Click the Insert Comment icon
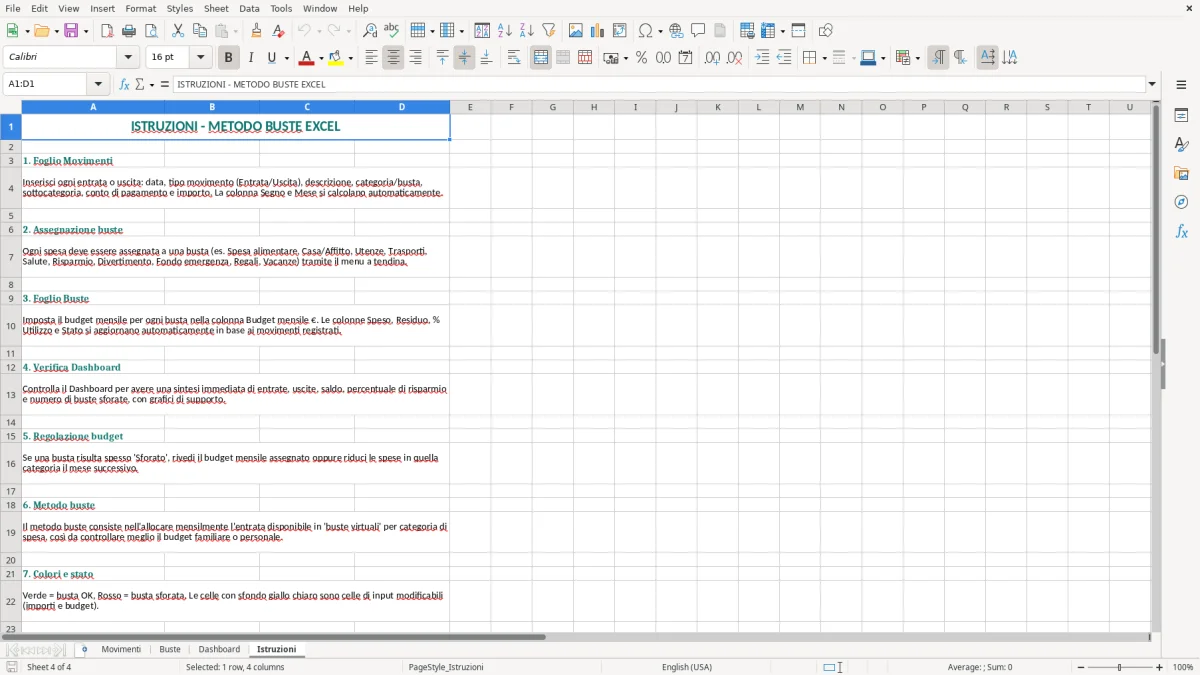 pyautogui.click(x=698, y=31)
